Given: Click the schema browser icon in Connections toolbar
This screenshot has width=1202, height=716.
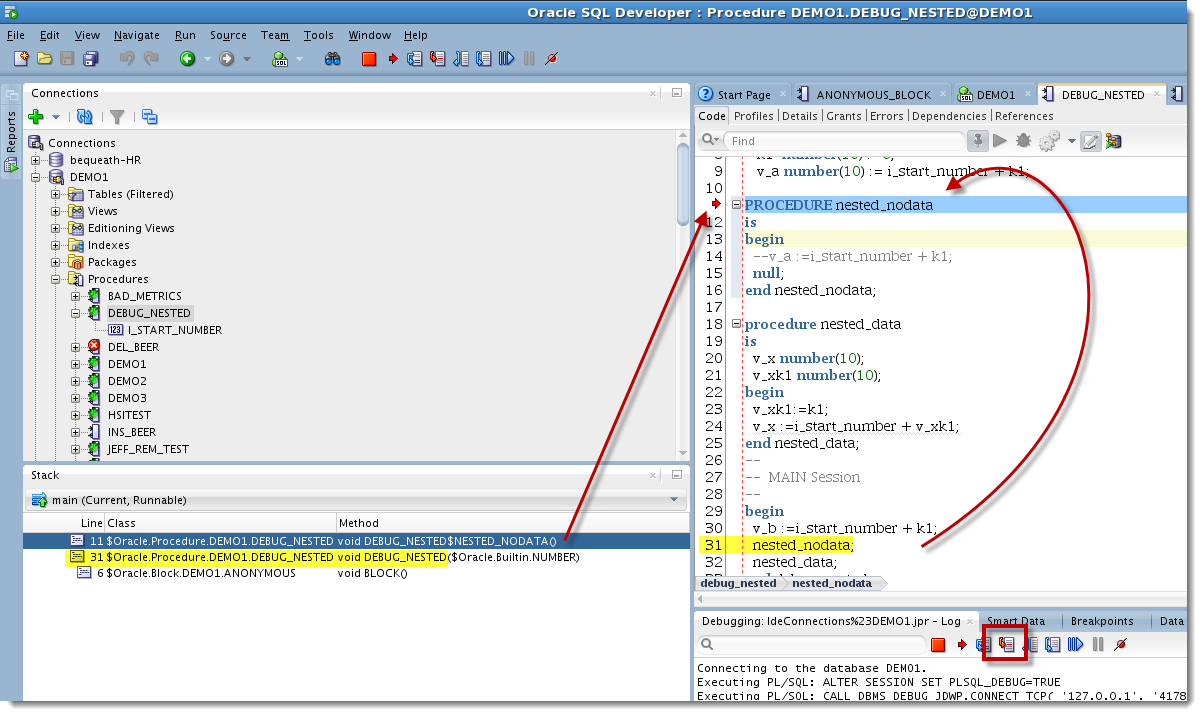Looking at the screenshot, I should pos(150,117).
